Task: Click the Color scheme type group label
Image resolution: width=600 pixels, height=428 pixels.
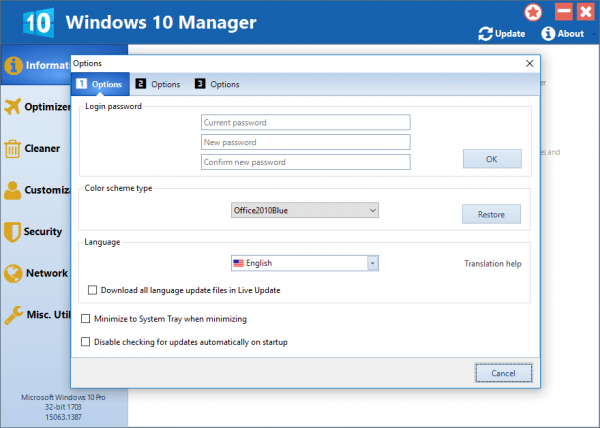Action: coord(118,188)
